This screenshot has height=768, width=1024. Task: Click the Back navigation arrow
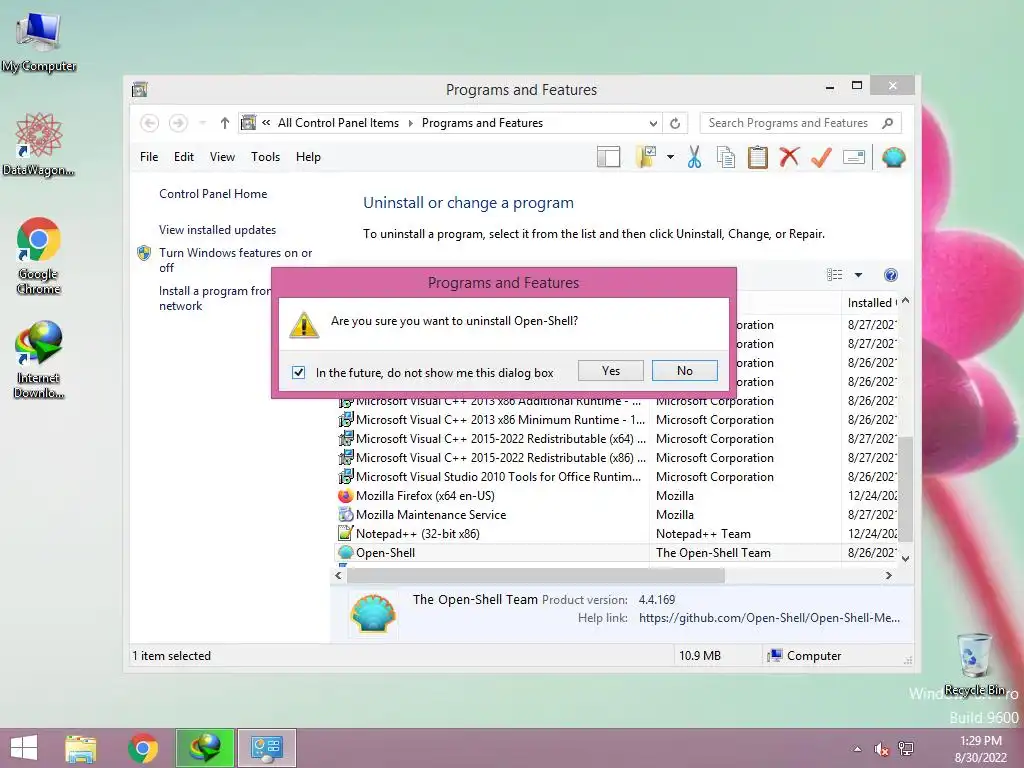click(150, 123)
